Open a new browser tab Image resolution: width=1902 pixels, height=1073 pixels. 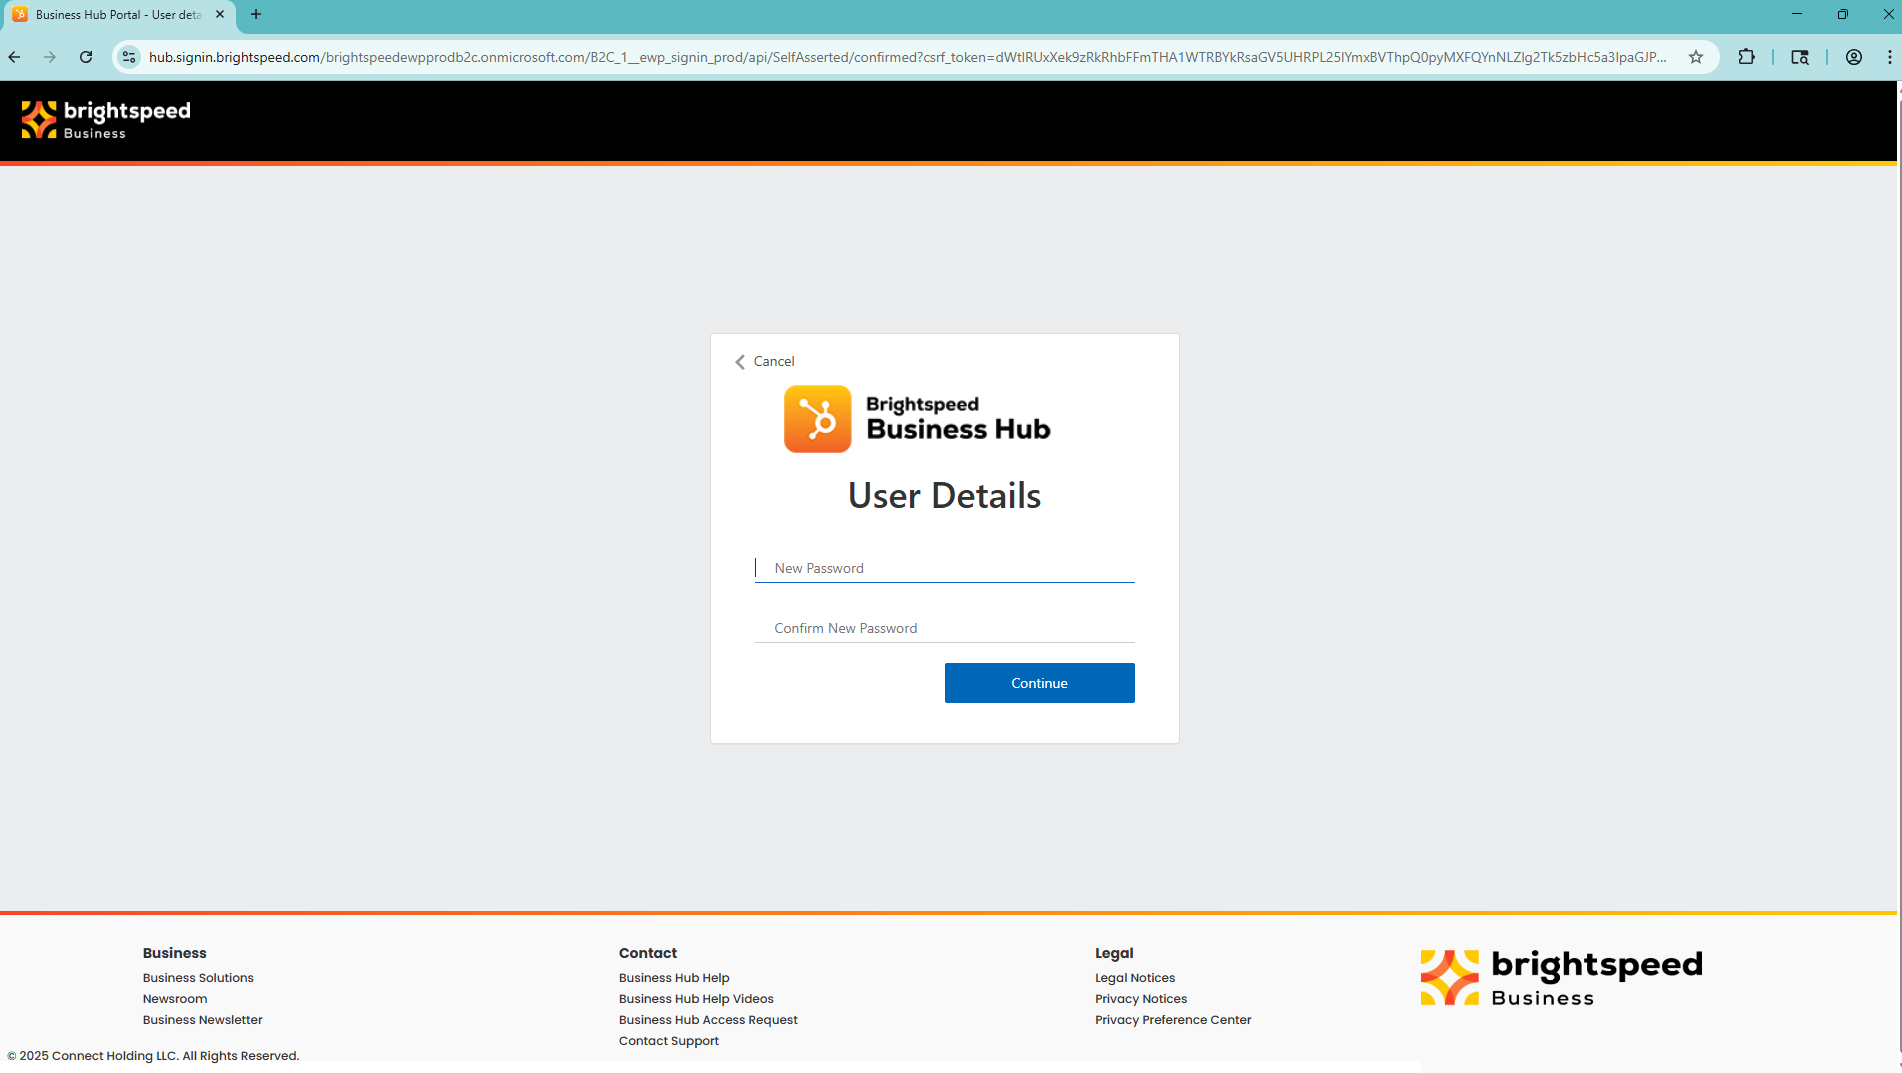(x=256, y=14)
